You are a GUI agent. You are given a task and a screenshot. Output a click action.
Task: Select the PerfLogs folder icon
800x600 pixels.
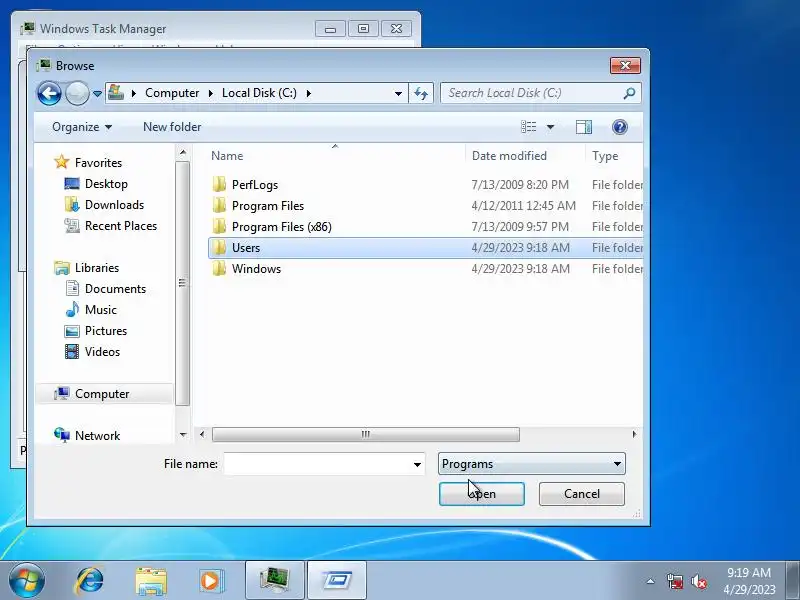click(x=219, y=184)
